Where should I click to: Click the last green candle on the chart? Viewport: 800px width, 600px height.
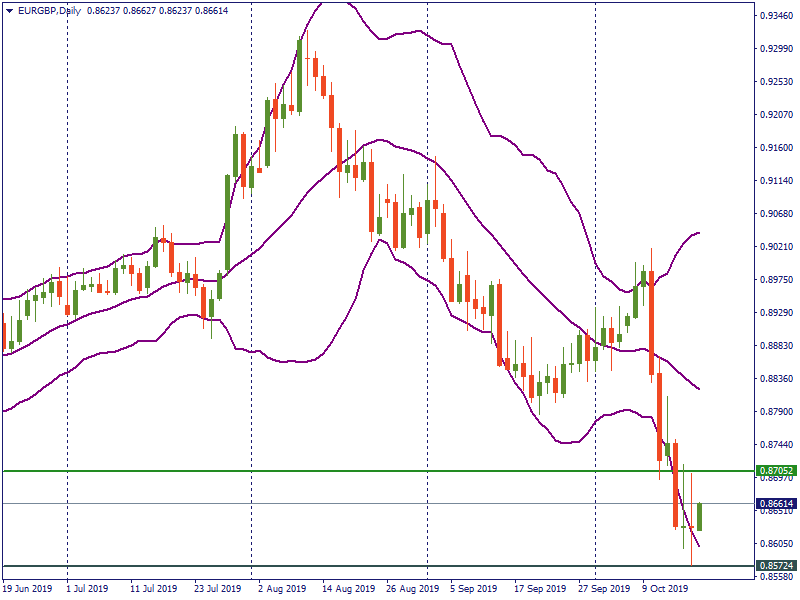click(x=700, y=517)
